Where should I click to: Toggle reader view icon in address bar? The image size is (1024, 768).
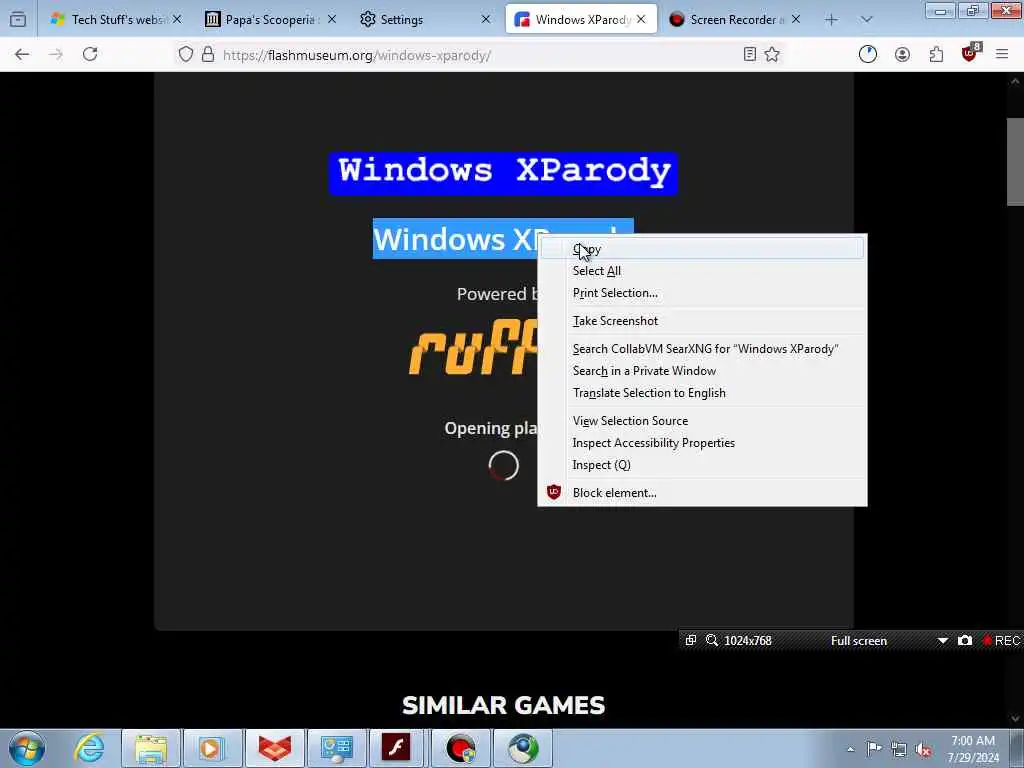click(x=750, y=54)
